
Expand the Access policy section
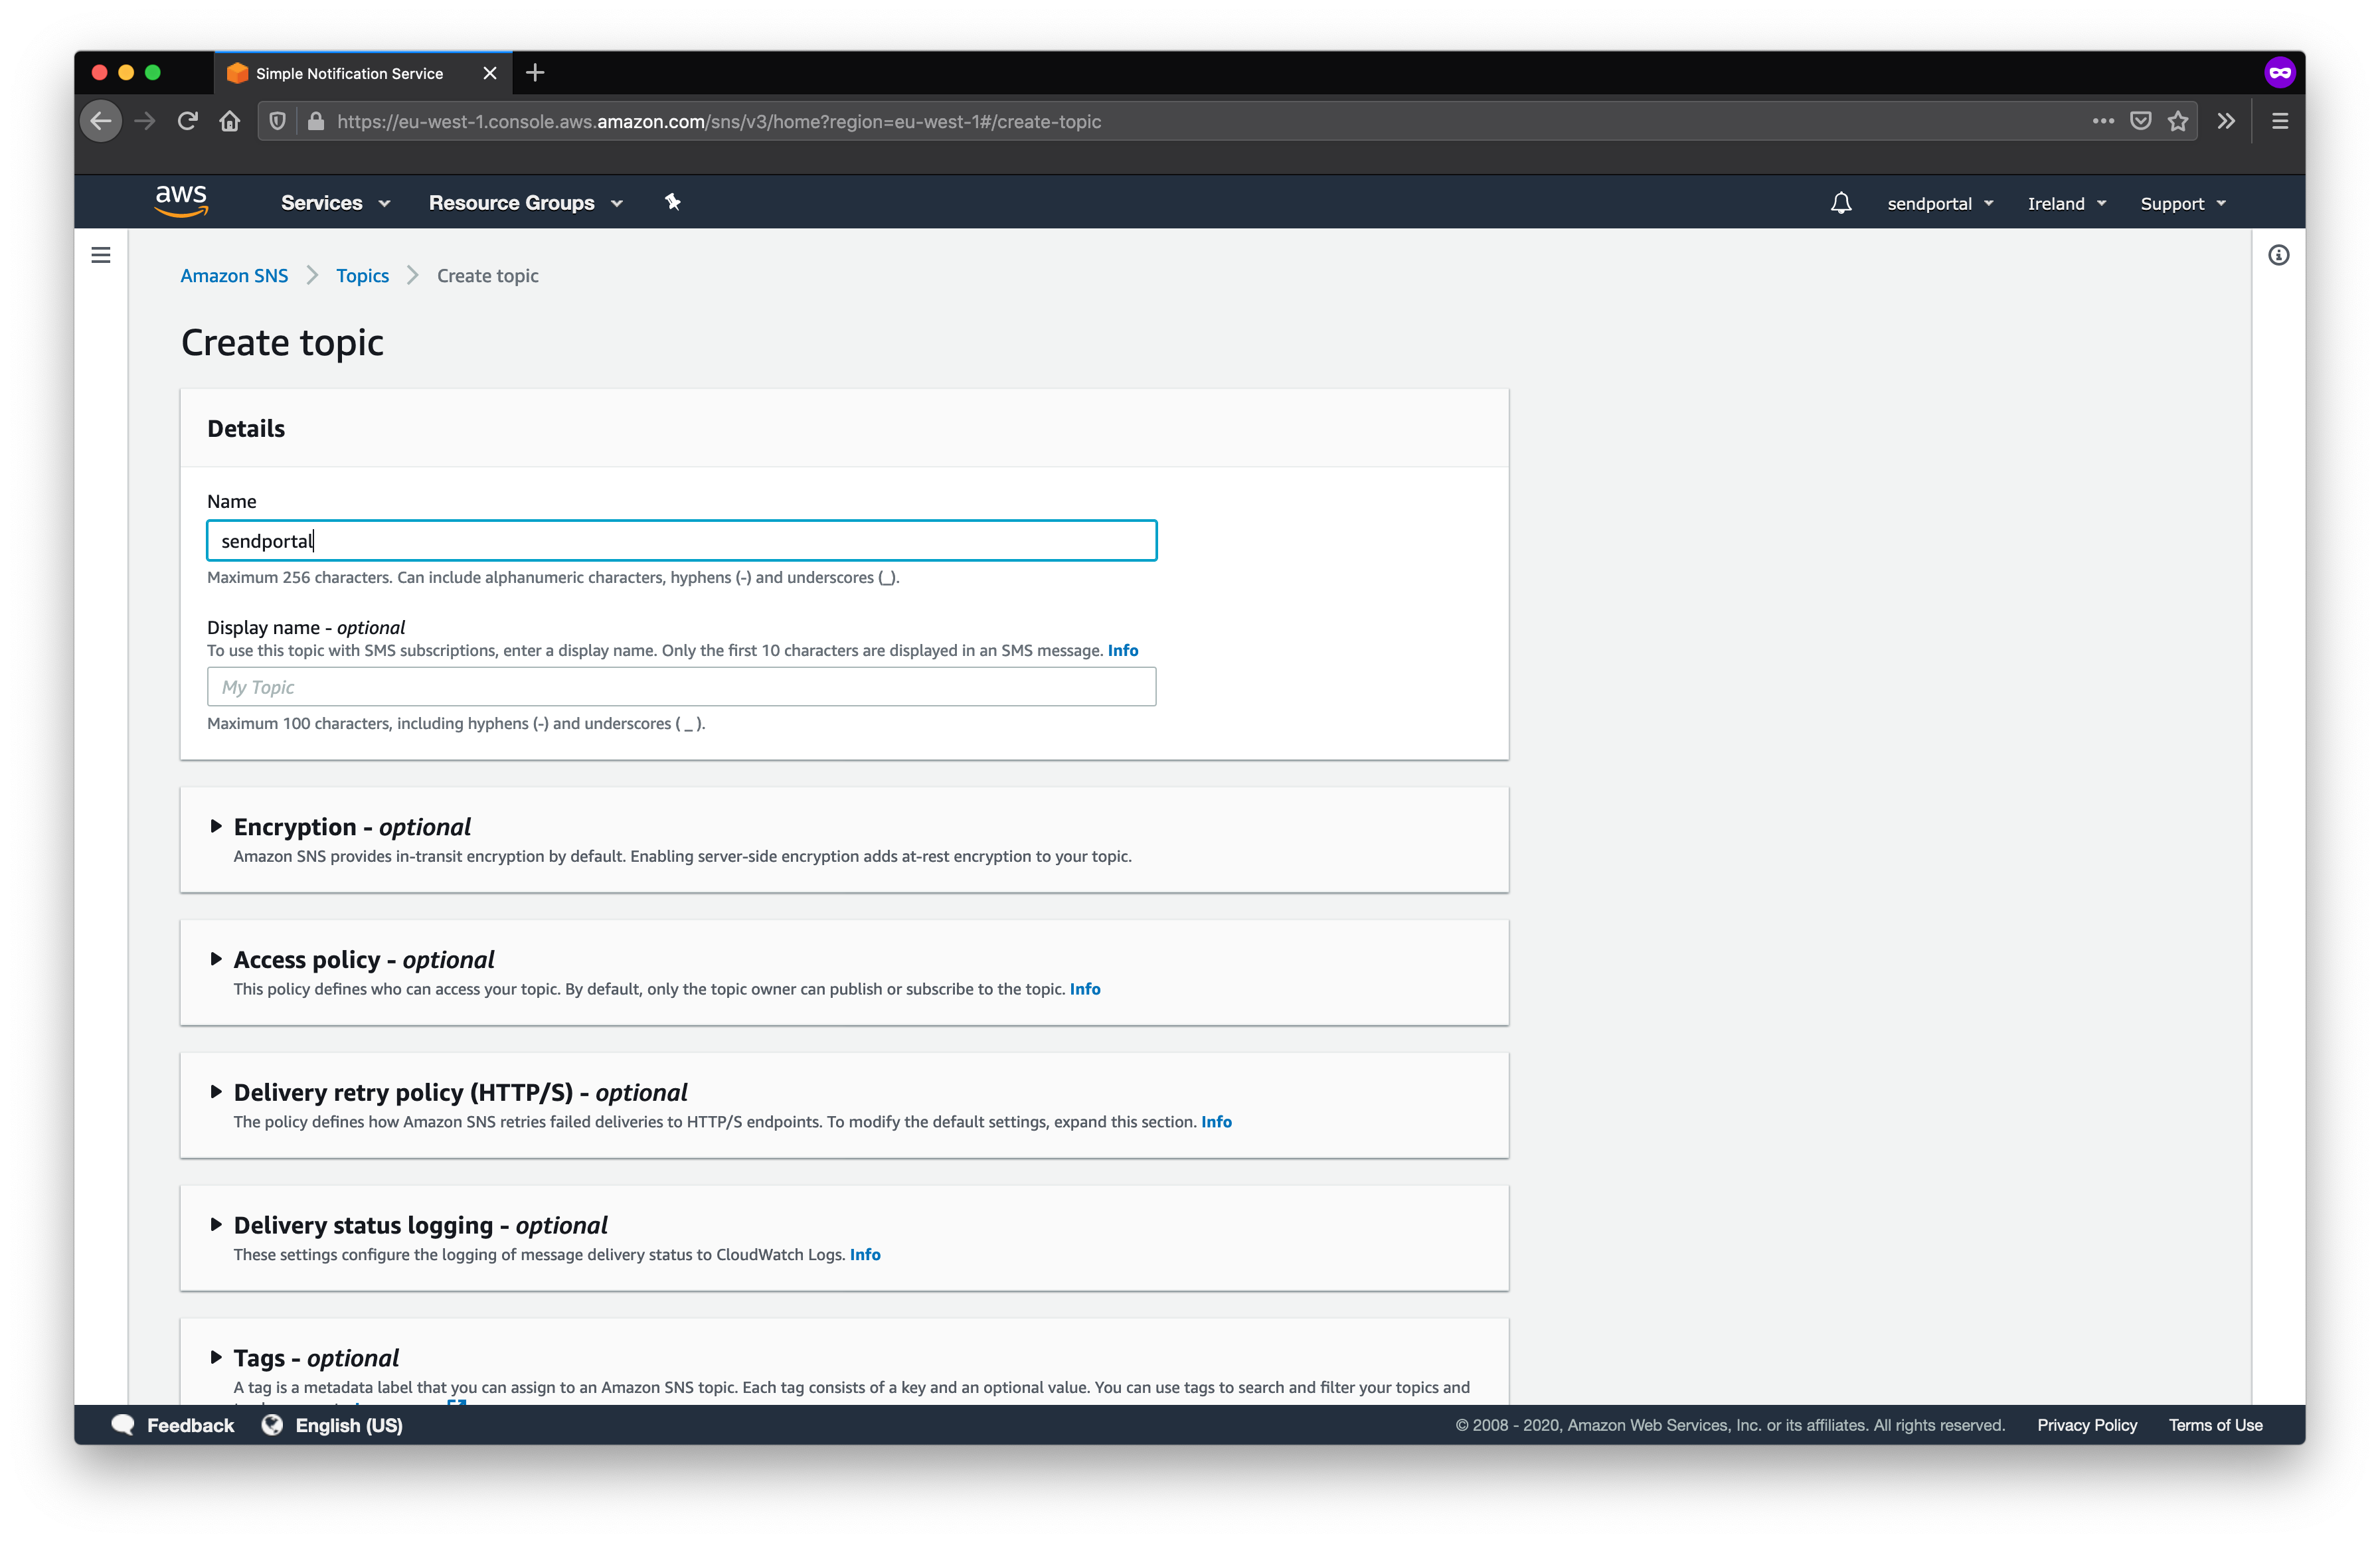pyautogui.click(x=216, y=959)
